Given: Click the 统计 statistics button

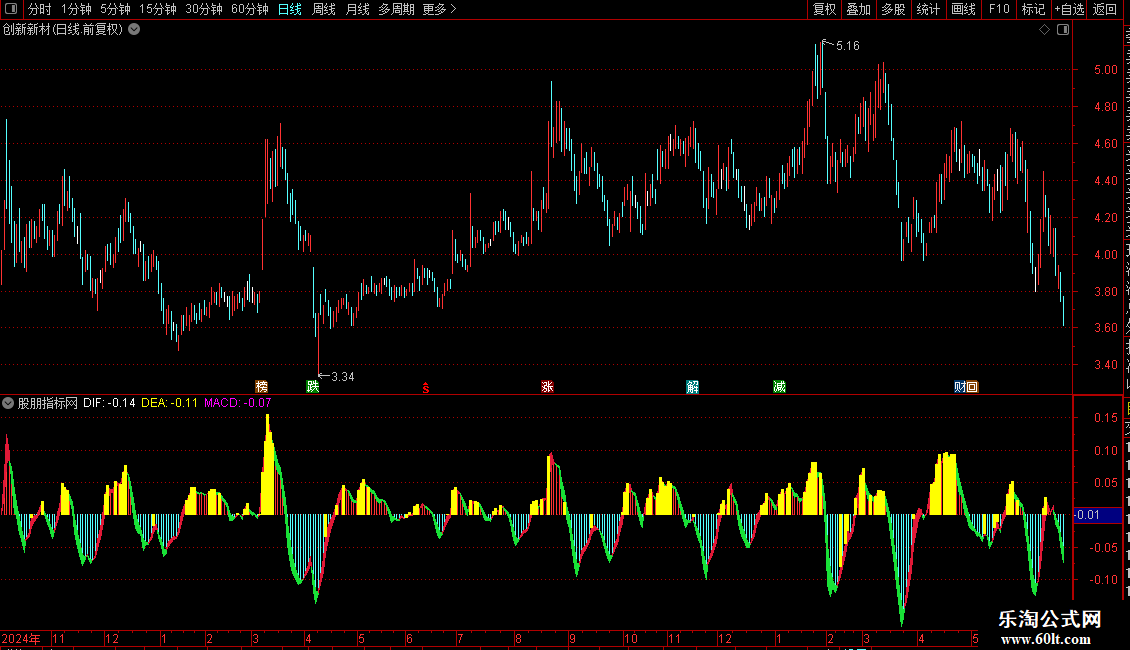Looking at the screenshot, I should tap(928, 9).
